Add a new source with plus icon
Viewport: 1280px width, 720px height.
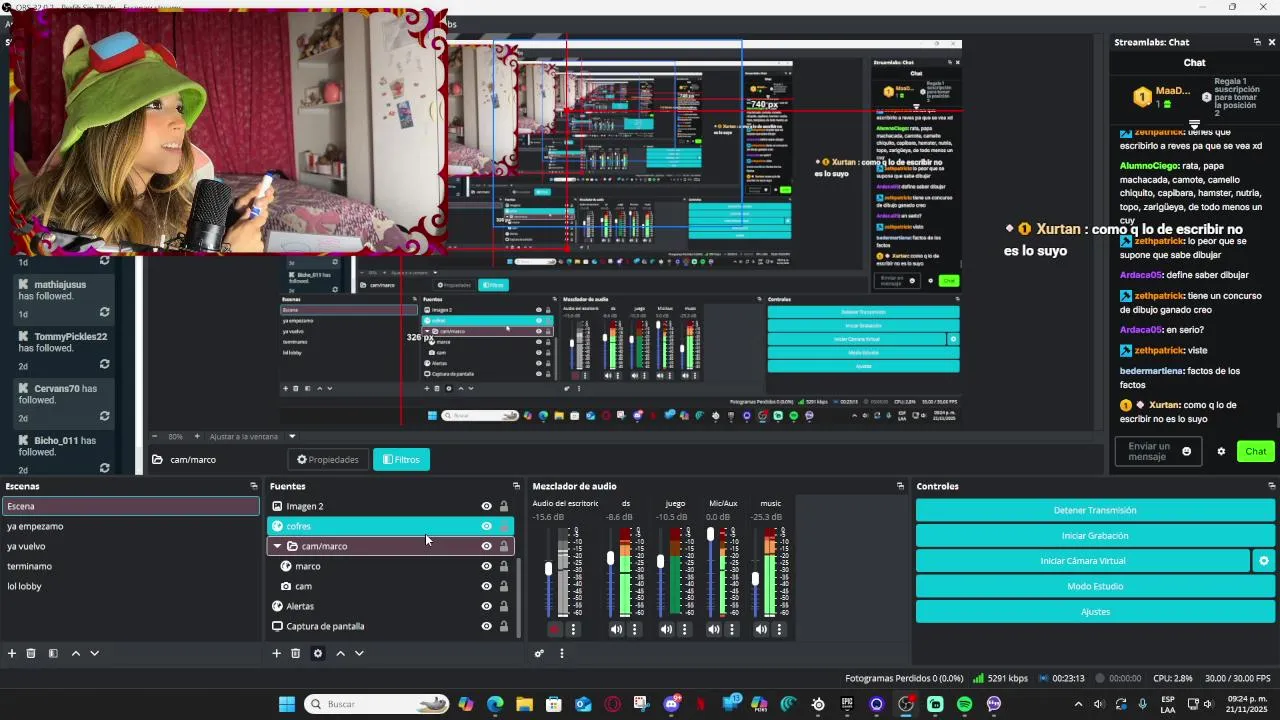click(x=277, y=653)
